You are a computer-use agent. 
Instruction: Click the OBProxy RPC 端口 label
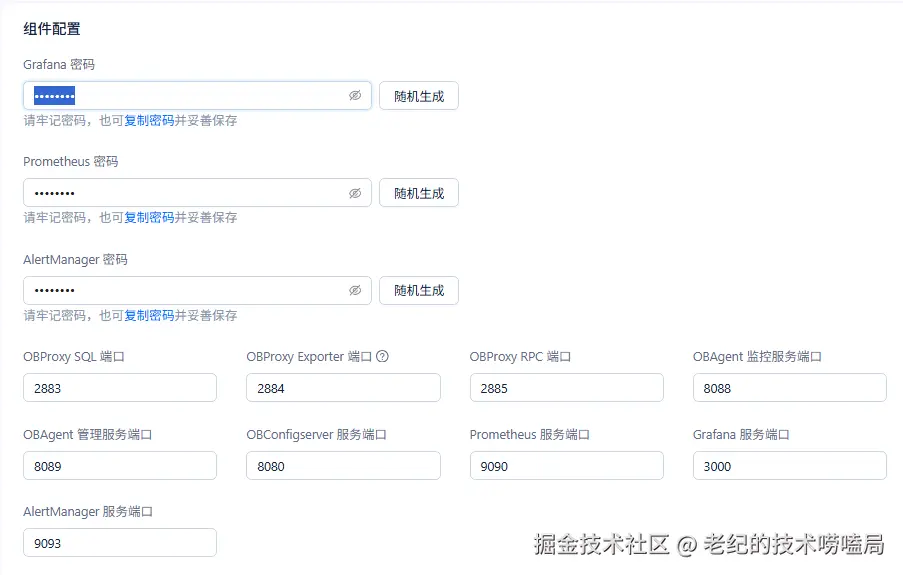[x=520, y=357]
